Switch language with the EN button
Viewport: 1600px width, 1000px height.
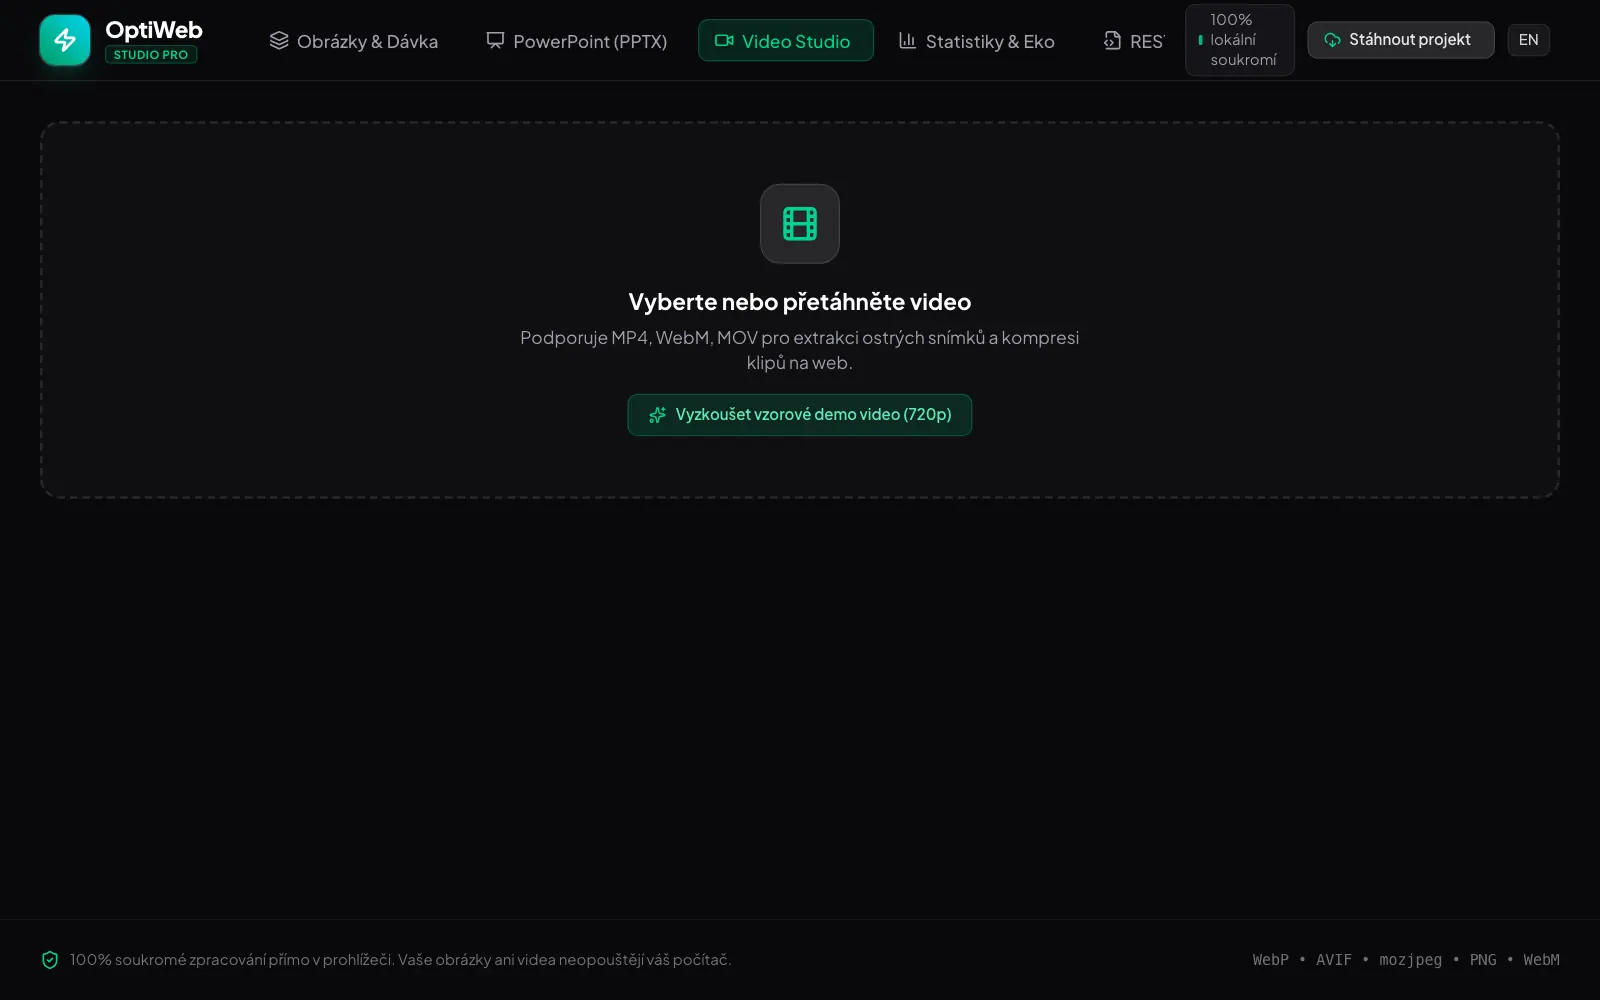(x=1528, y=40)
